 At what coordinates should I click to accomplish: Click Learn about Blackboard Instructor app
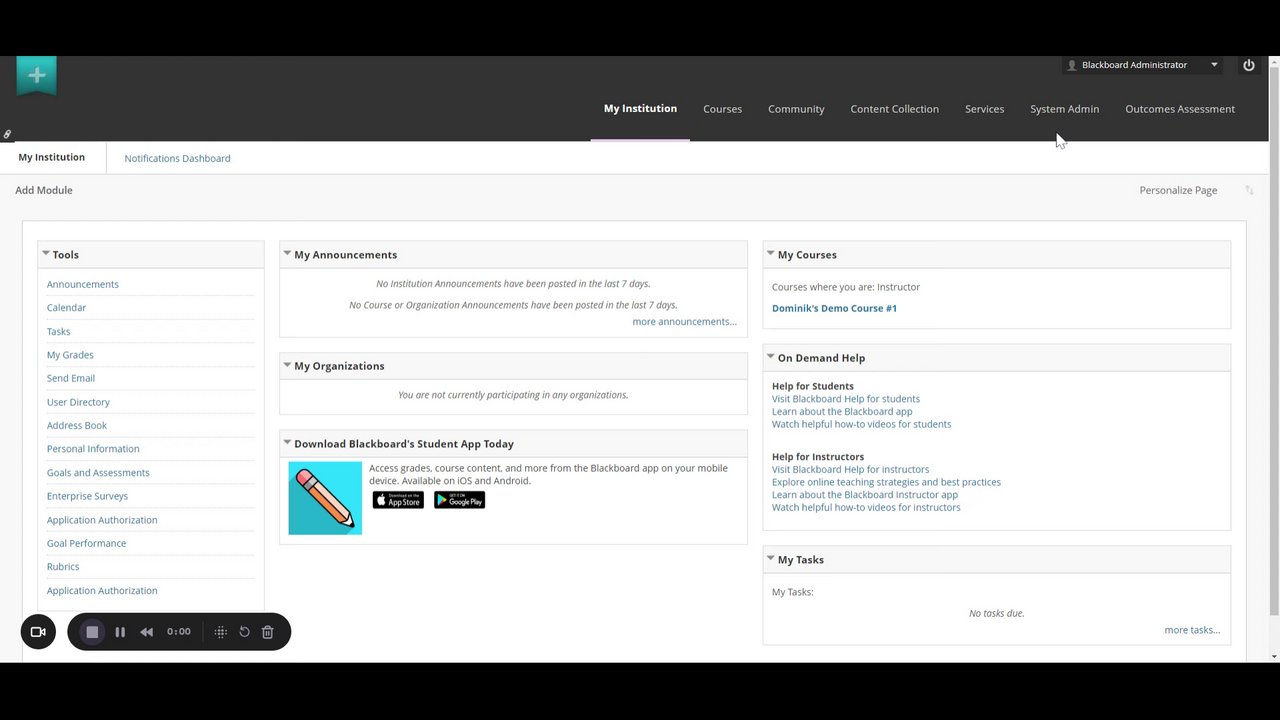865,495
